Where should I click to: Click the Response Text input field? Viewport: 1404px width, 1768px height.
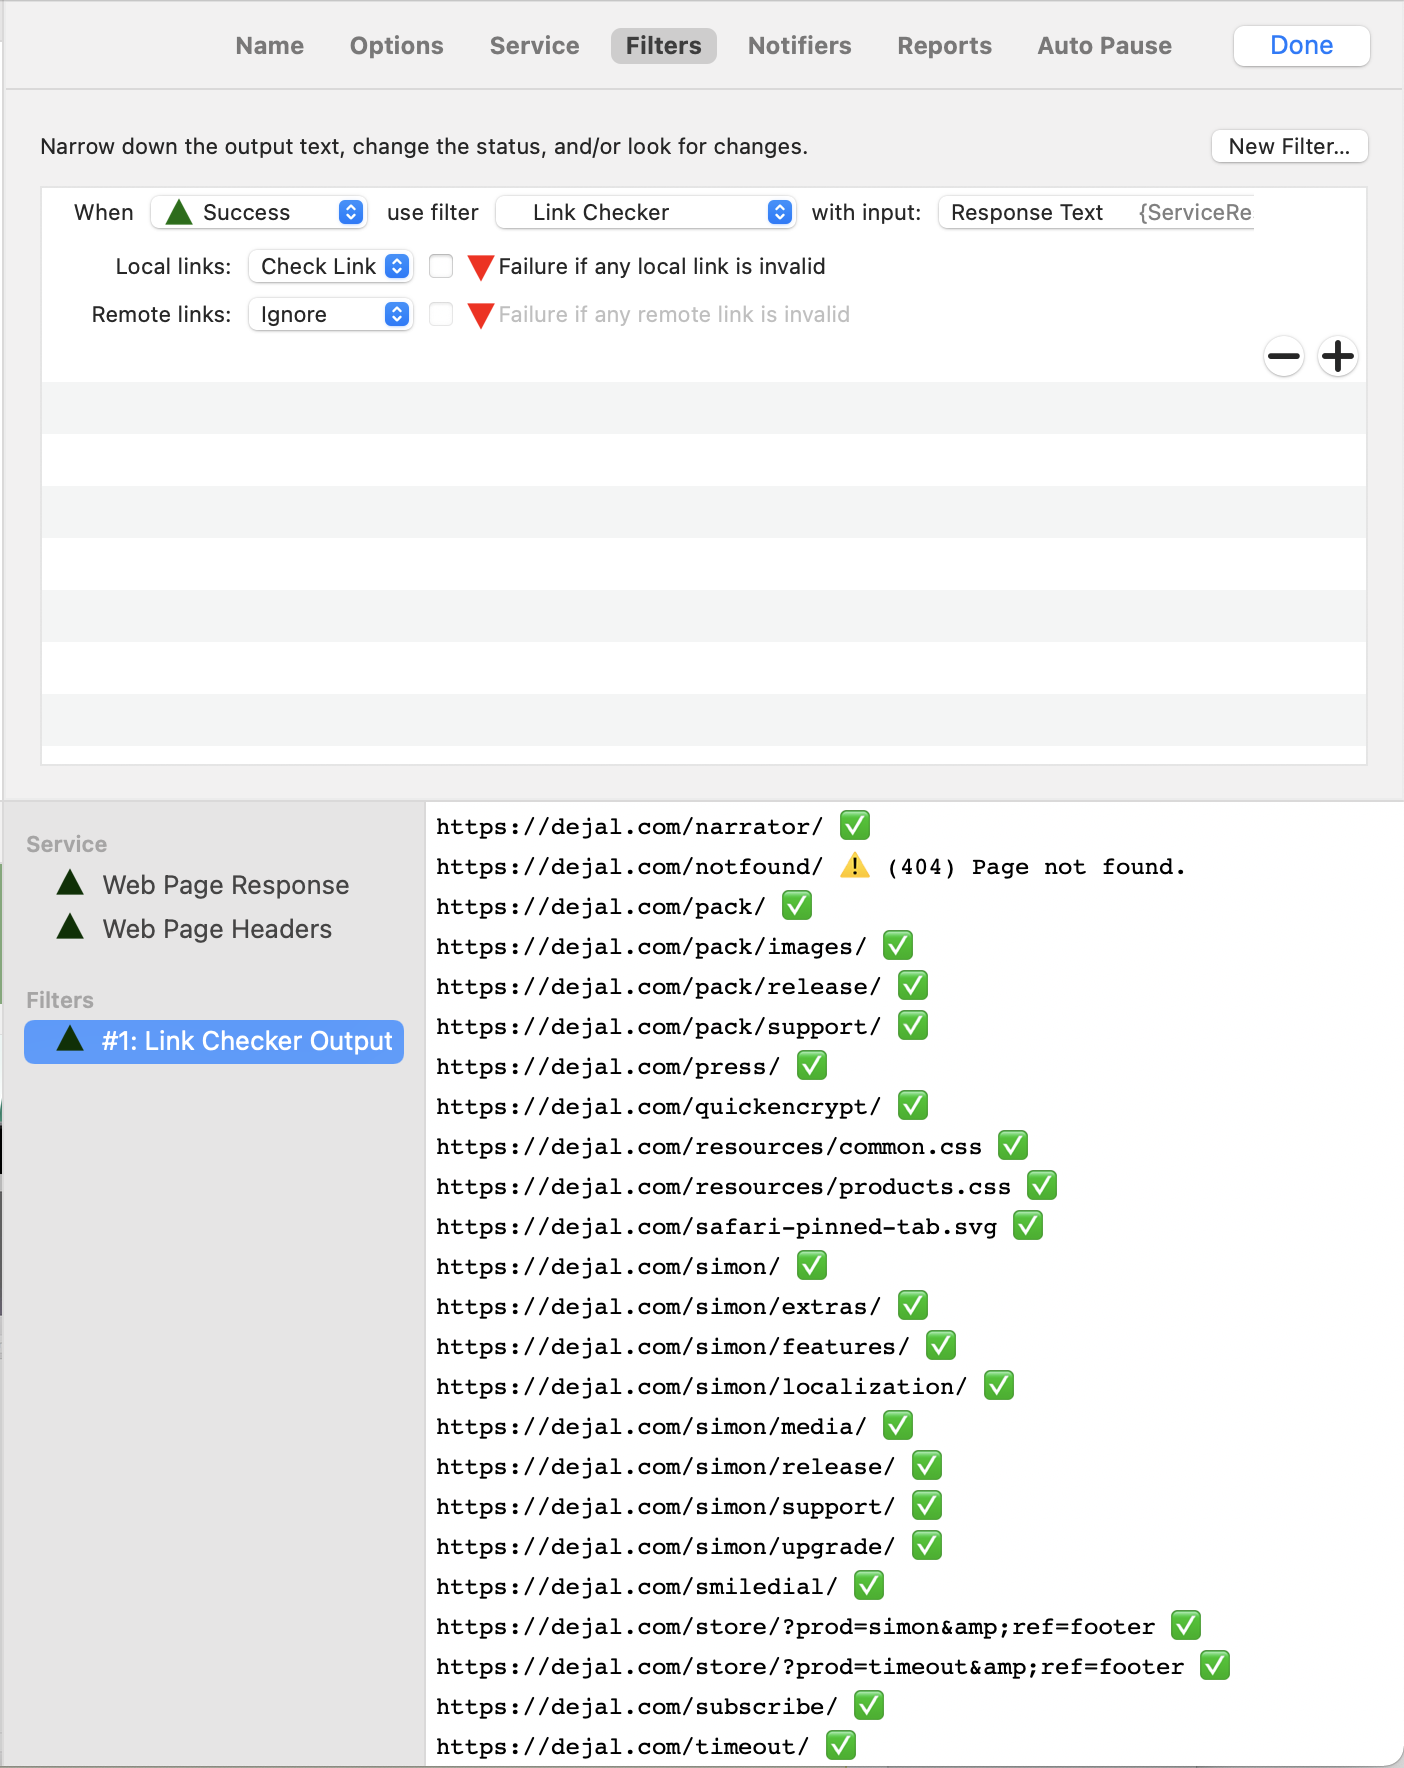point(1096,212)
